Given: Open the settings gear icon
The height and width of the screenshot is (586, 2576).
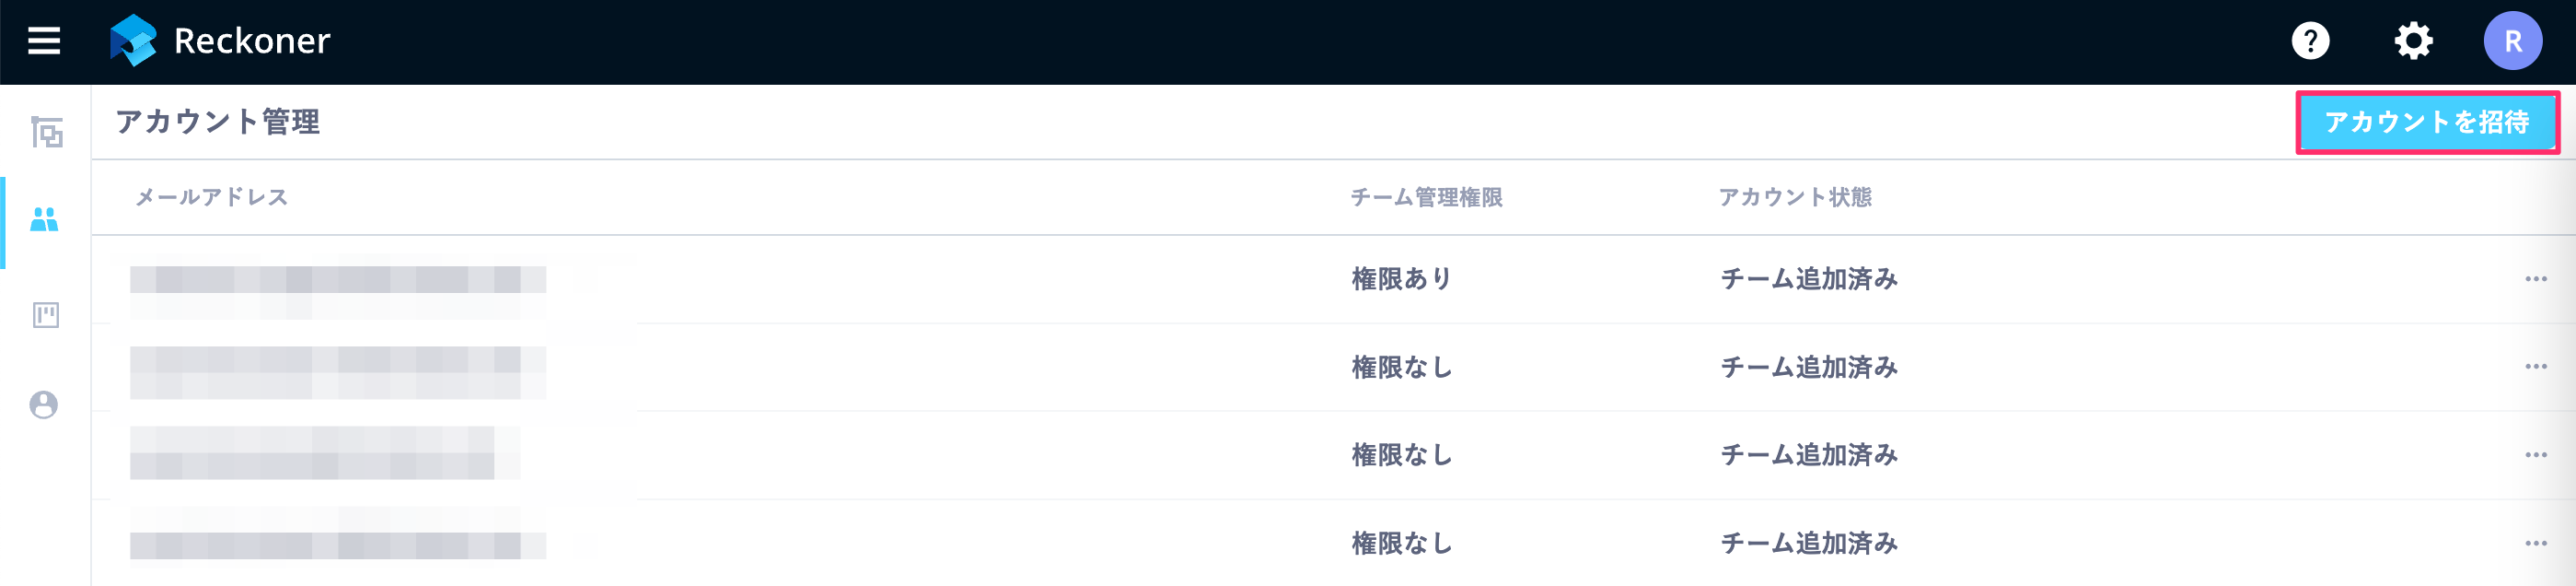Looking at the screenshot, I should (x=2412, y=41).
